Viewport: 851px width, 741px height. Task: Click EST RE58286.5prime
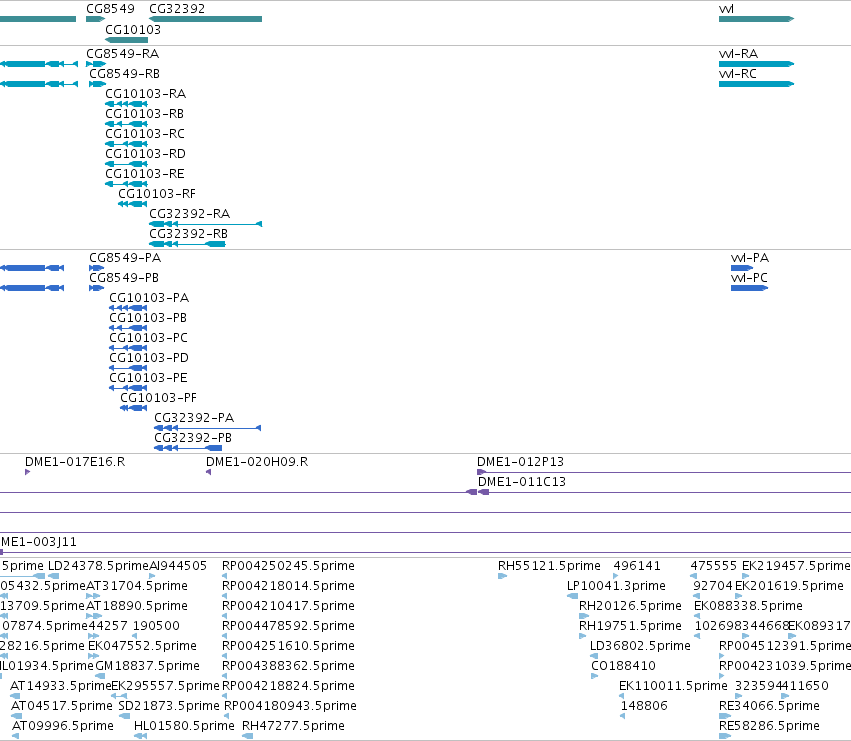tap(770, 727)
